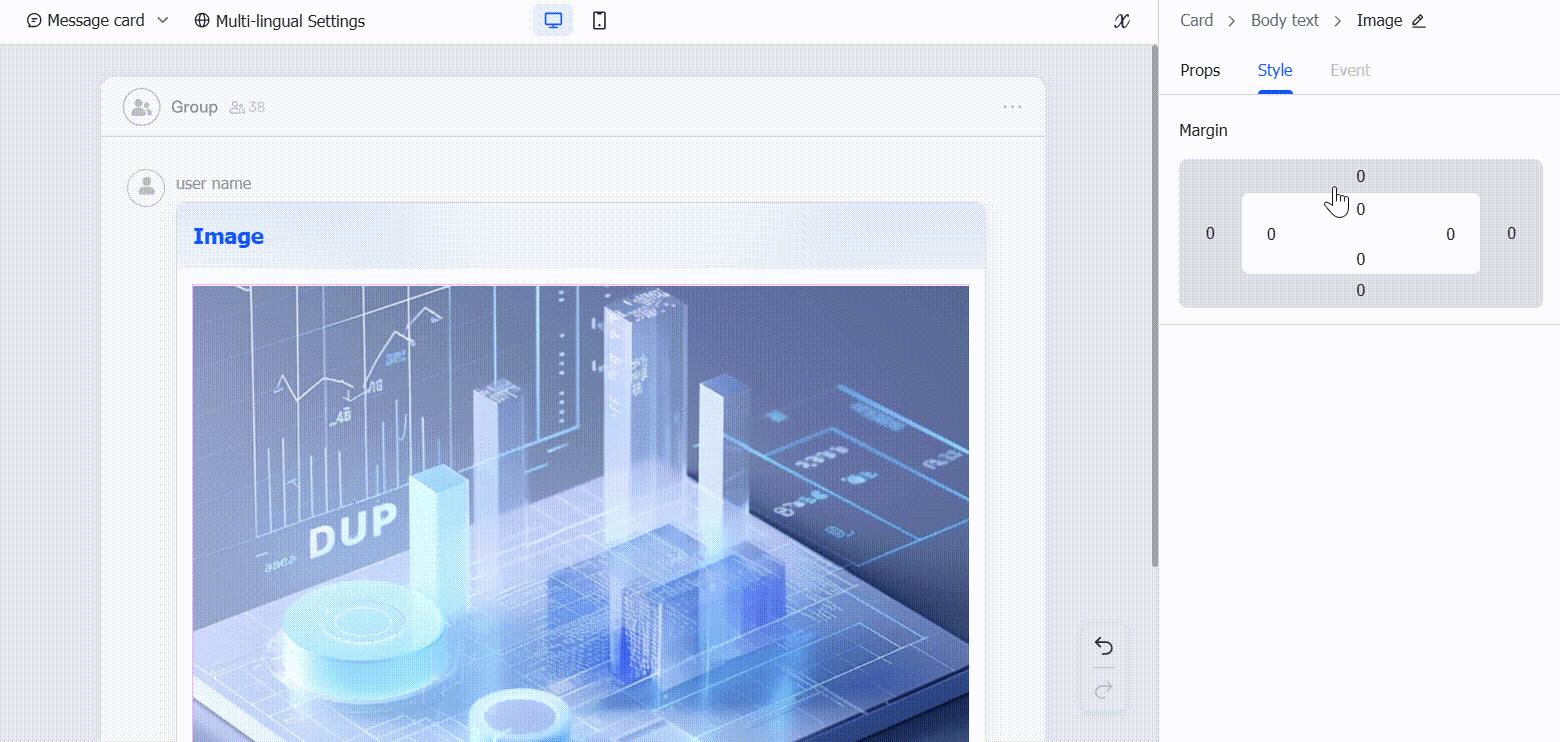Click the canvas vertical scrollbar
The height and width of the screenshot is (742, 1560).
click(1155, 305)
